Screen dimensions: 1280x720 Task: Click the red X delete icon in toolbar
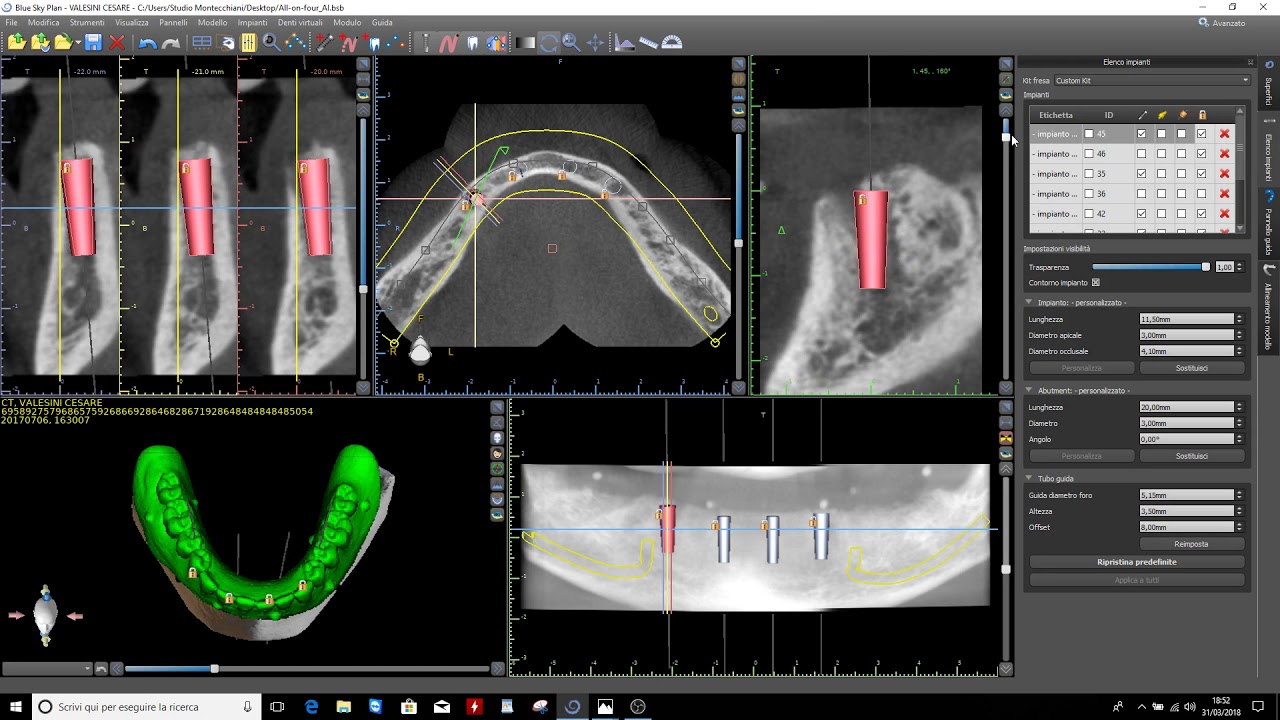pos(117,43)
